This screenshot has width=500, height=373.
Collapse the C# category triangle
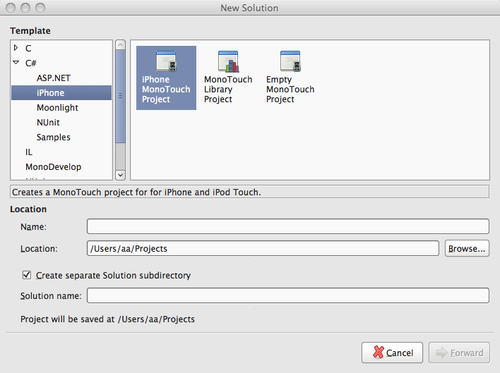click(16, 62)
